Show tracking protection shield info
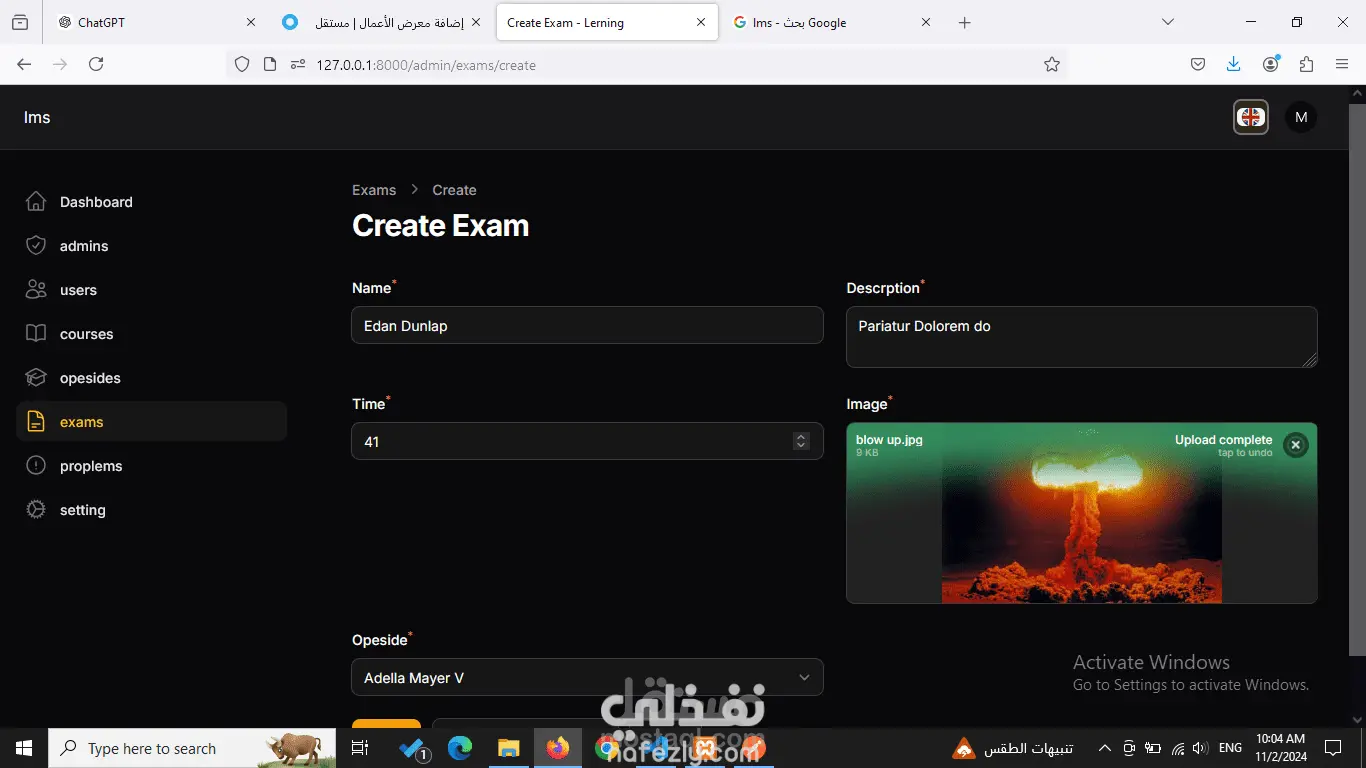The image size is (1366, 768). [241, 65]
